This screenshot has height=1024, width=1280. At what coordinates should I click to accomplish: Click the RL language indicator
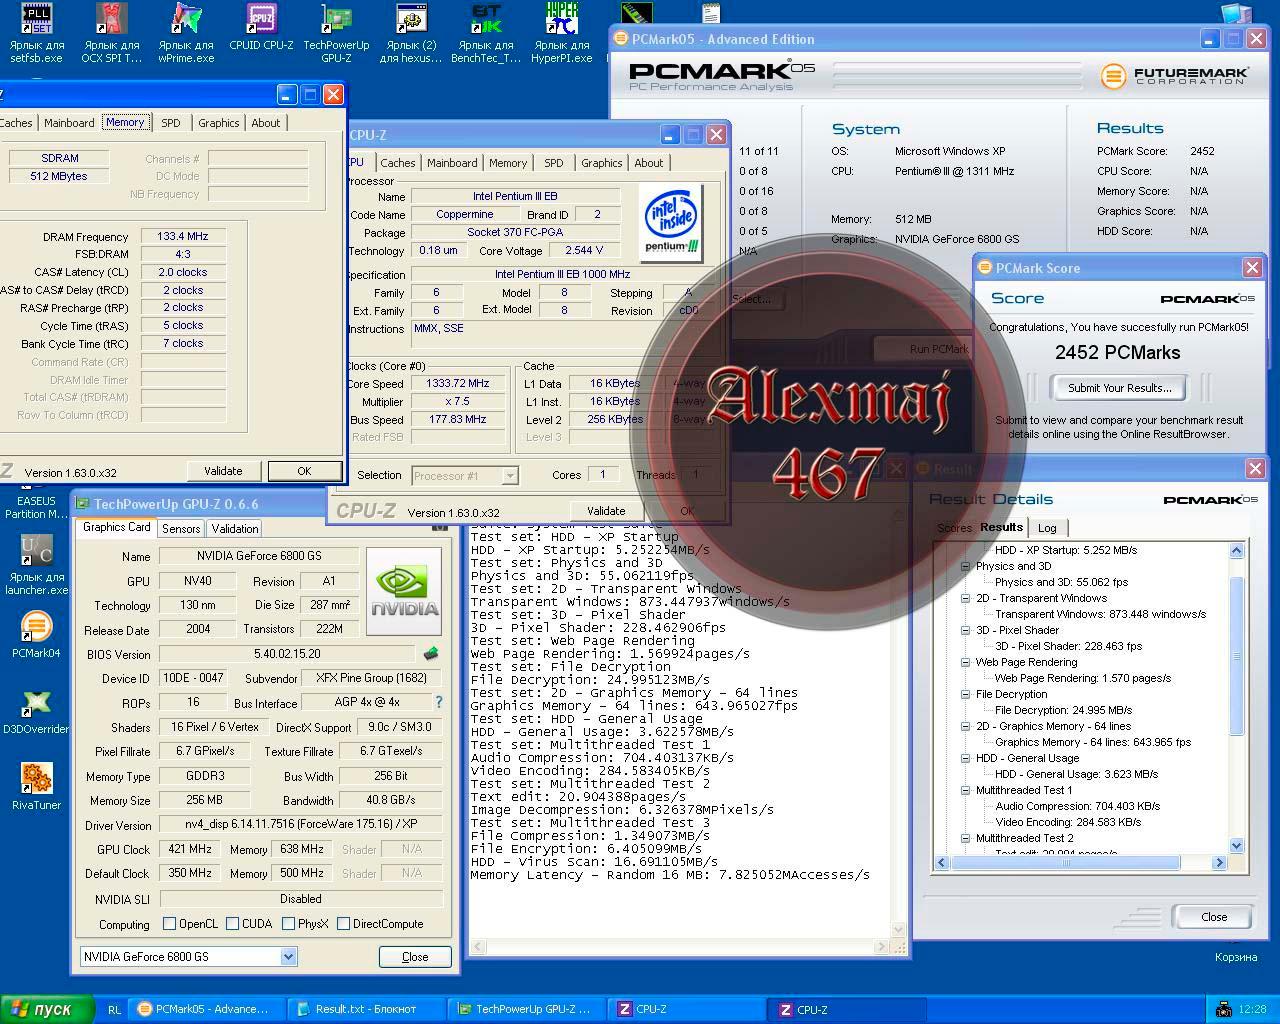coord(114,1010)
